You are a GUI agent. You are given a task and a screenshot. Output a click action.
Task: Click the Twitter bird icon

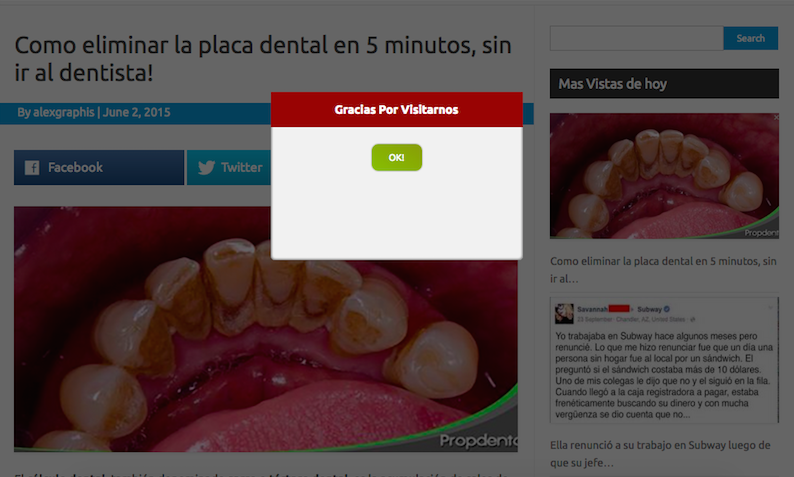pyautogui.click(x=207, y=168)
